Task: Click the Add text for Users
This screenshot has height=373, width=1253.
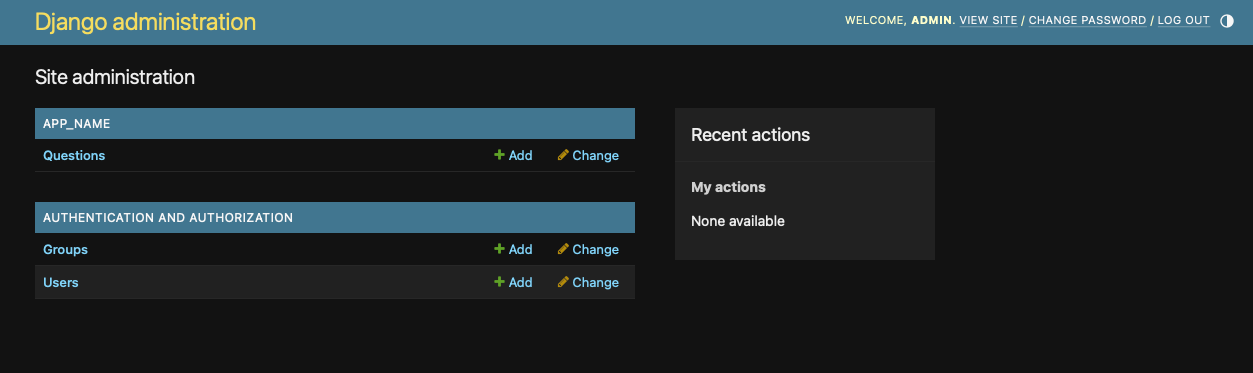Action: (x=520, y=282)
